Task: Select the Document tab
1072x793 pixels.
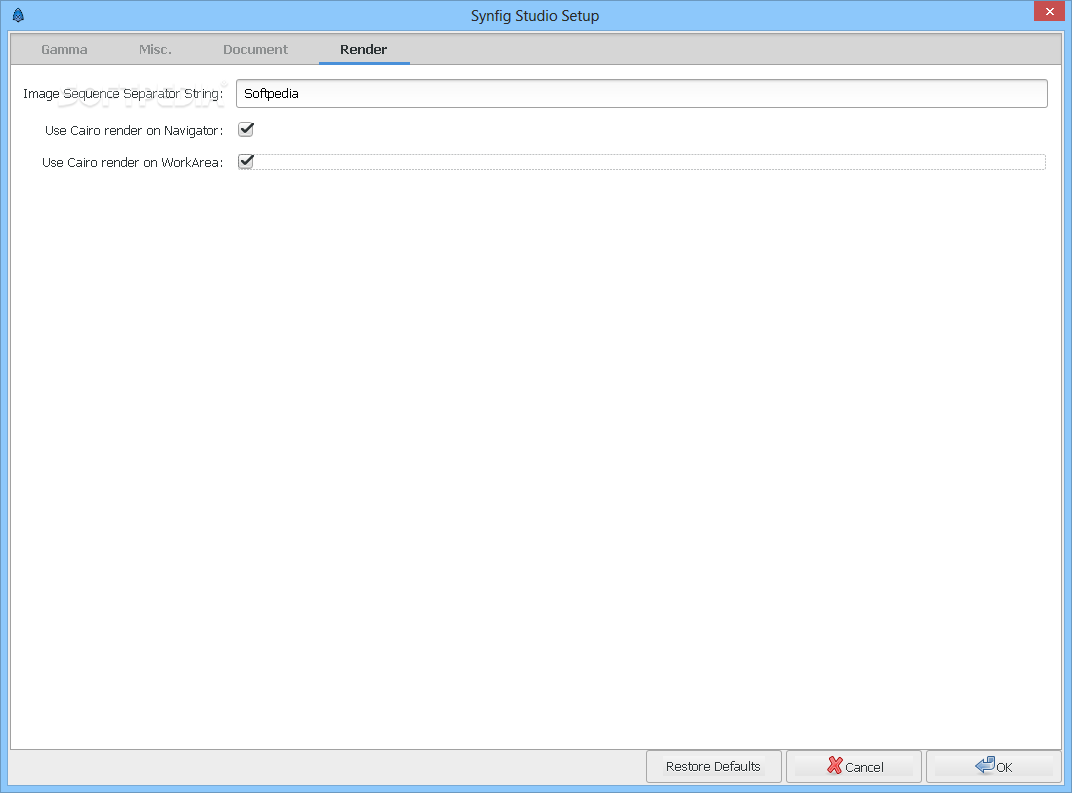Action: (255, 49)
